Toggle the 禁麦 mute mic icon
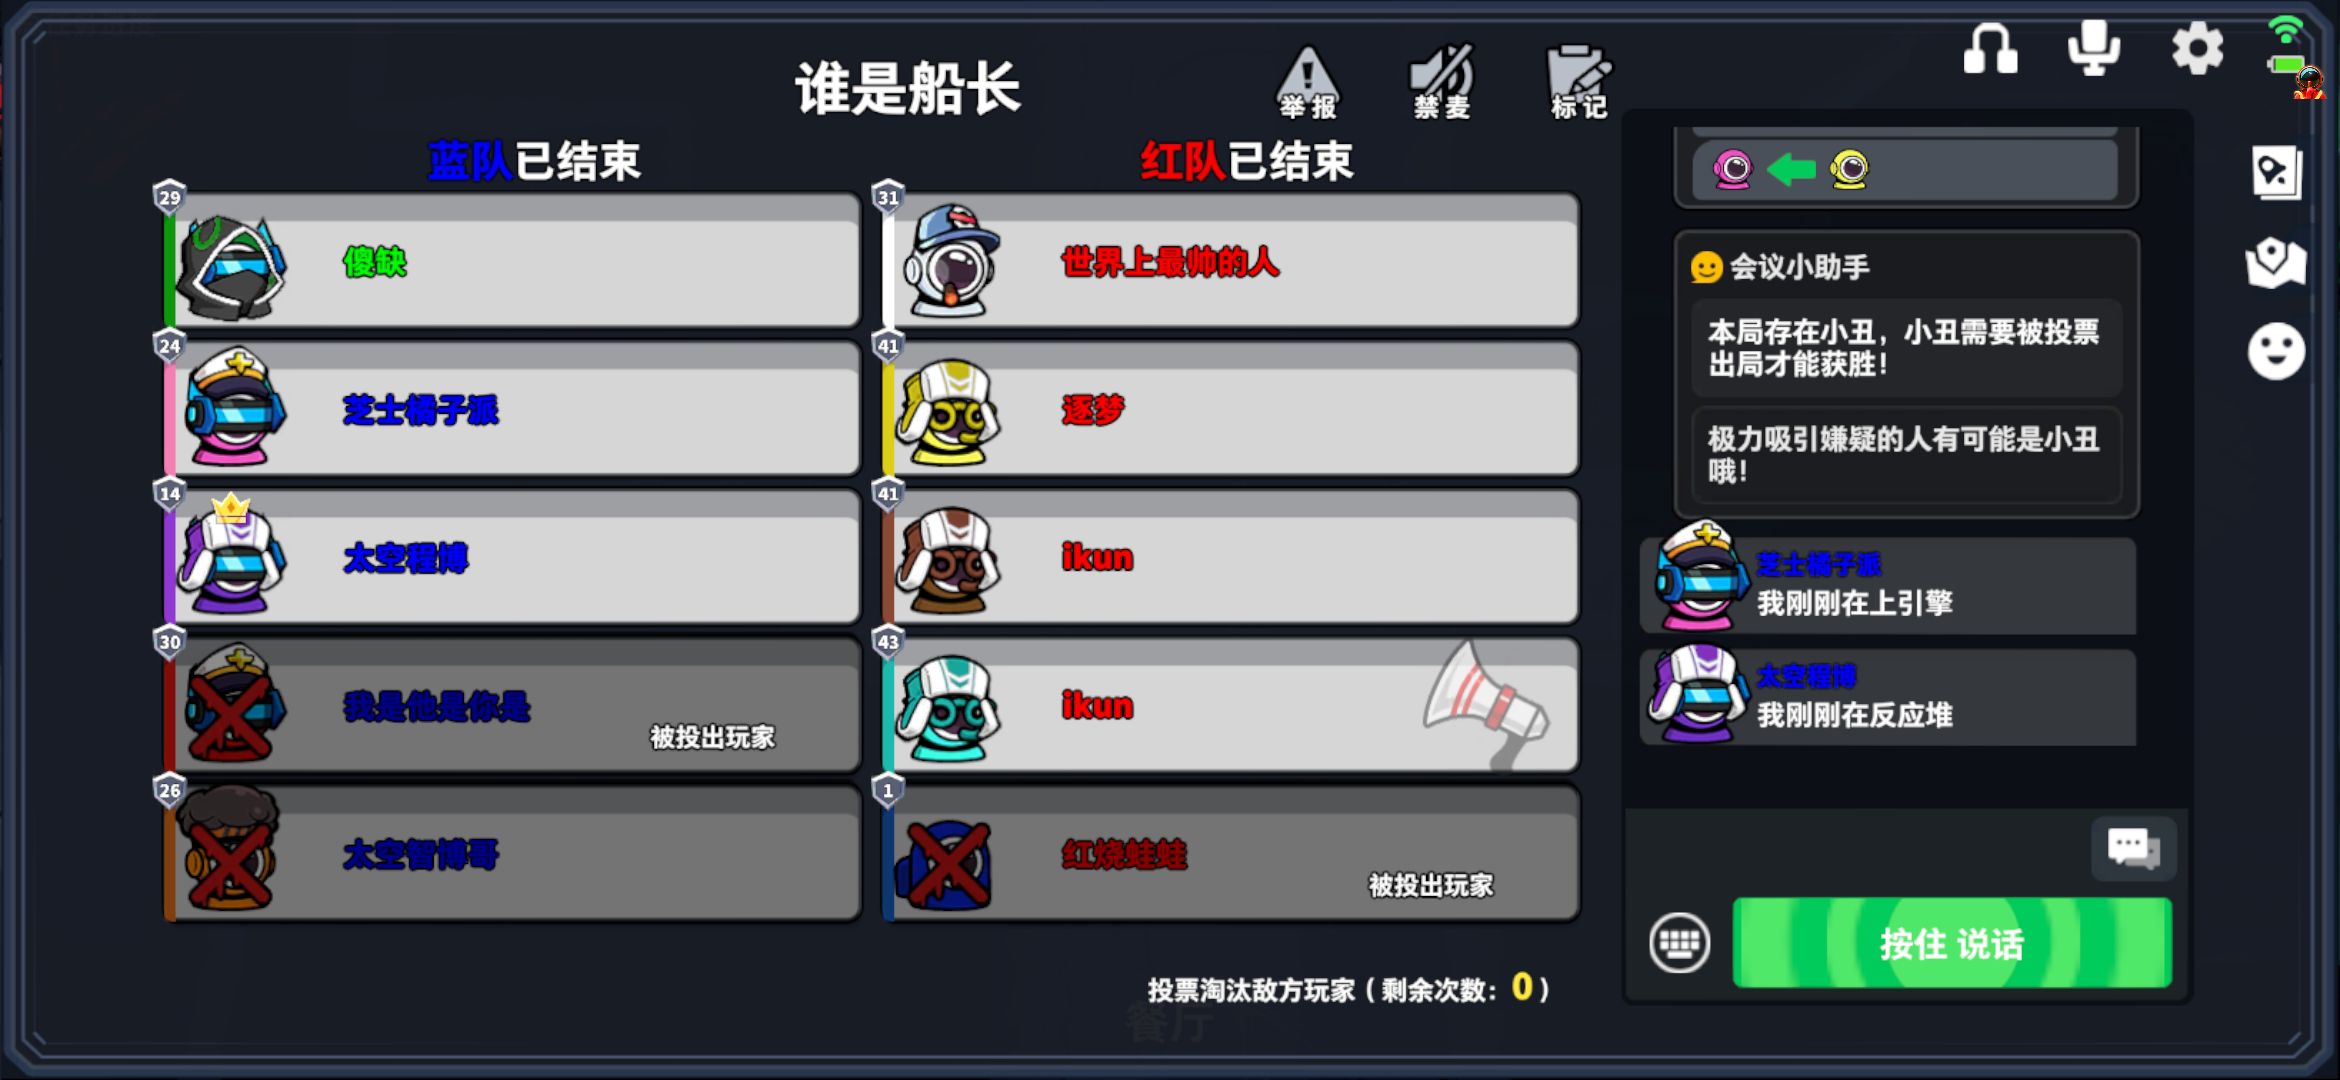 coord(1442,83)
